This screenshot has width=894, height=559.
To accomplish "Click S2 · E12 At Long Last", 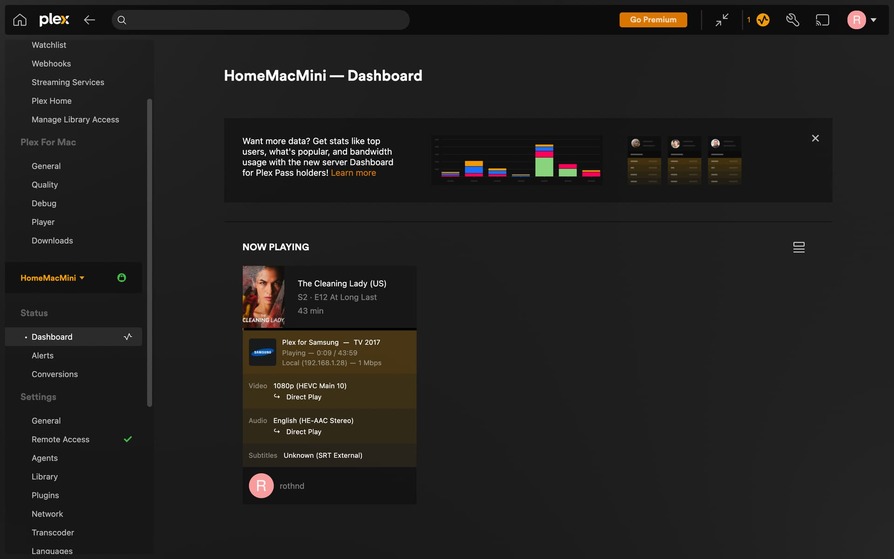I will point(337,297).
